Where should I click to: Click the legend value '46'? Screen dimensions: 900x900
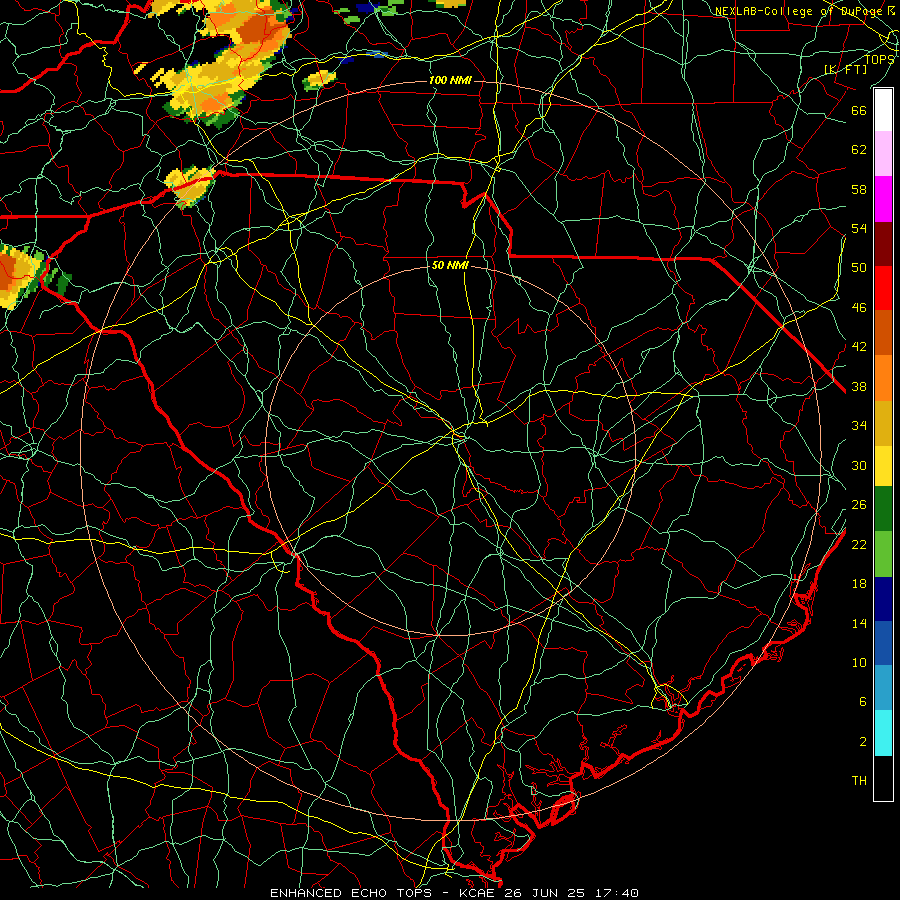(859, 307)
